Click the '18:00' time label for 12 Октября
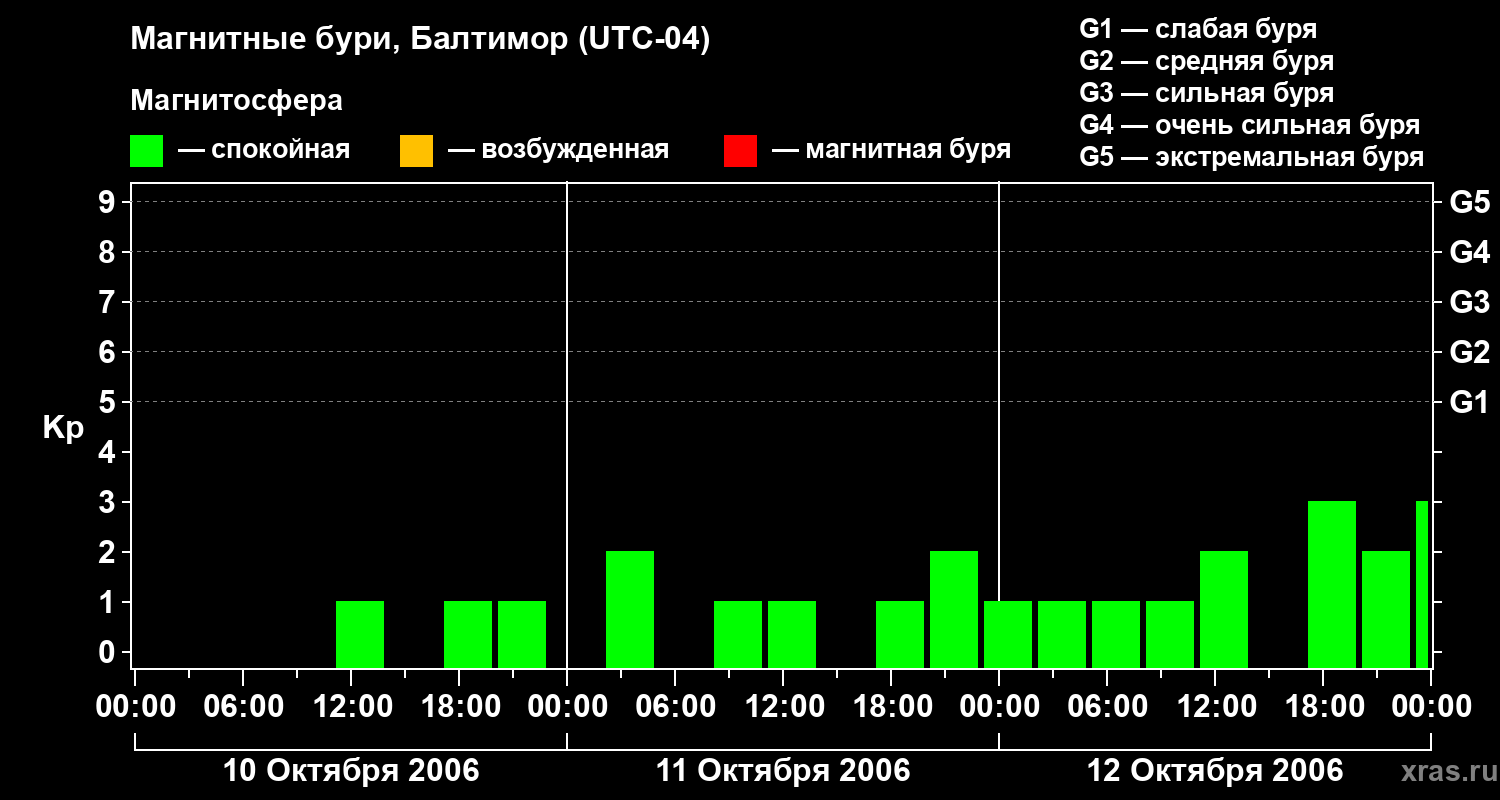 point(1324,707)
